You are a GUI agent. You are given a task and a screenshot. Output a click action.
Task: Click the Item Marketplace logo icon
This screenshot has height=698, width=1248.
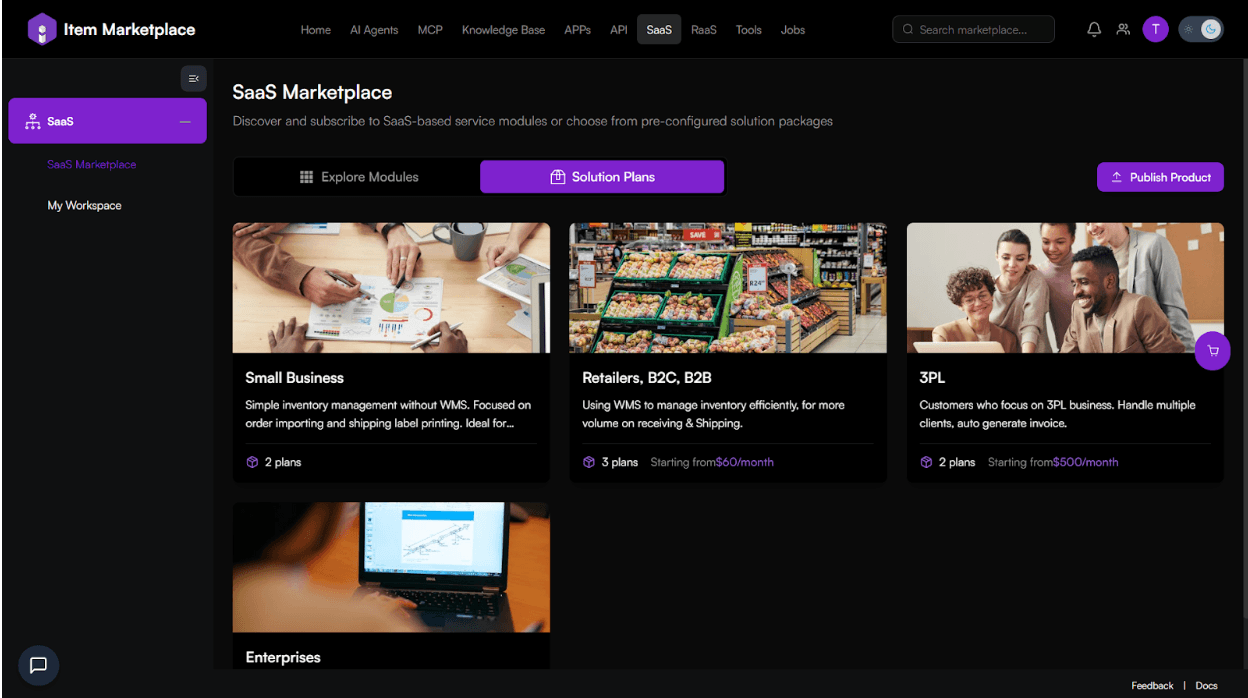pos(41,29)
